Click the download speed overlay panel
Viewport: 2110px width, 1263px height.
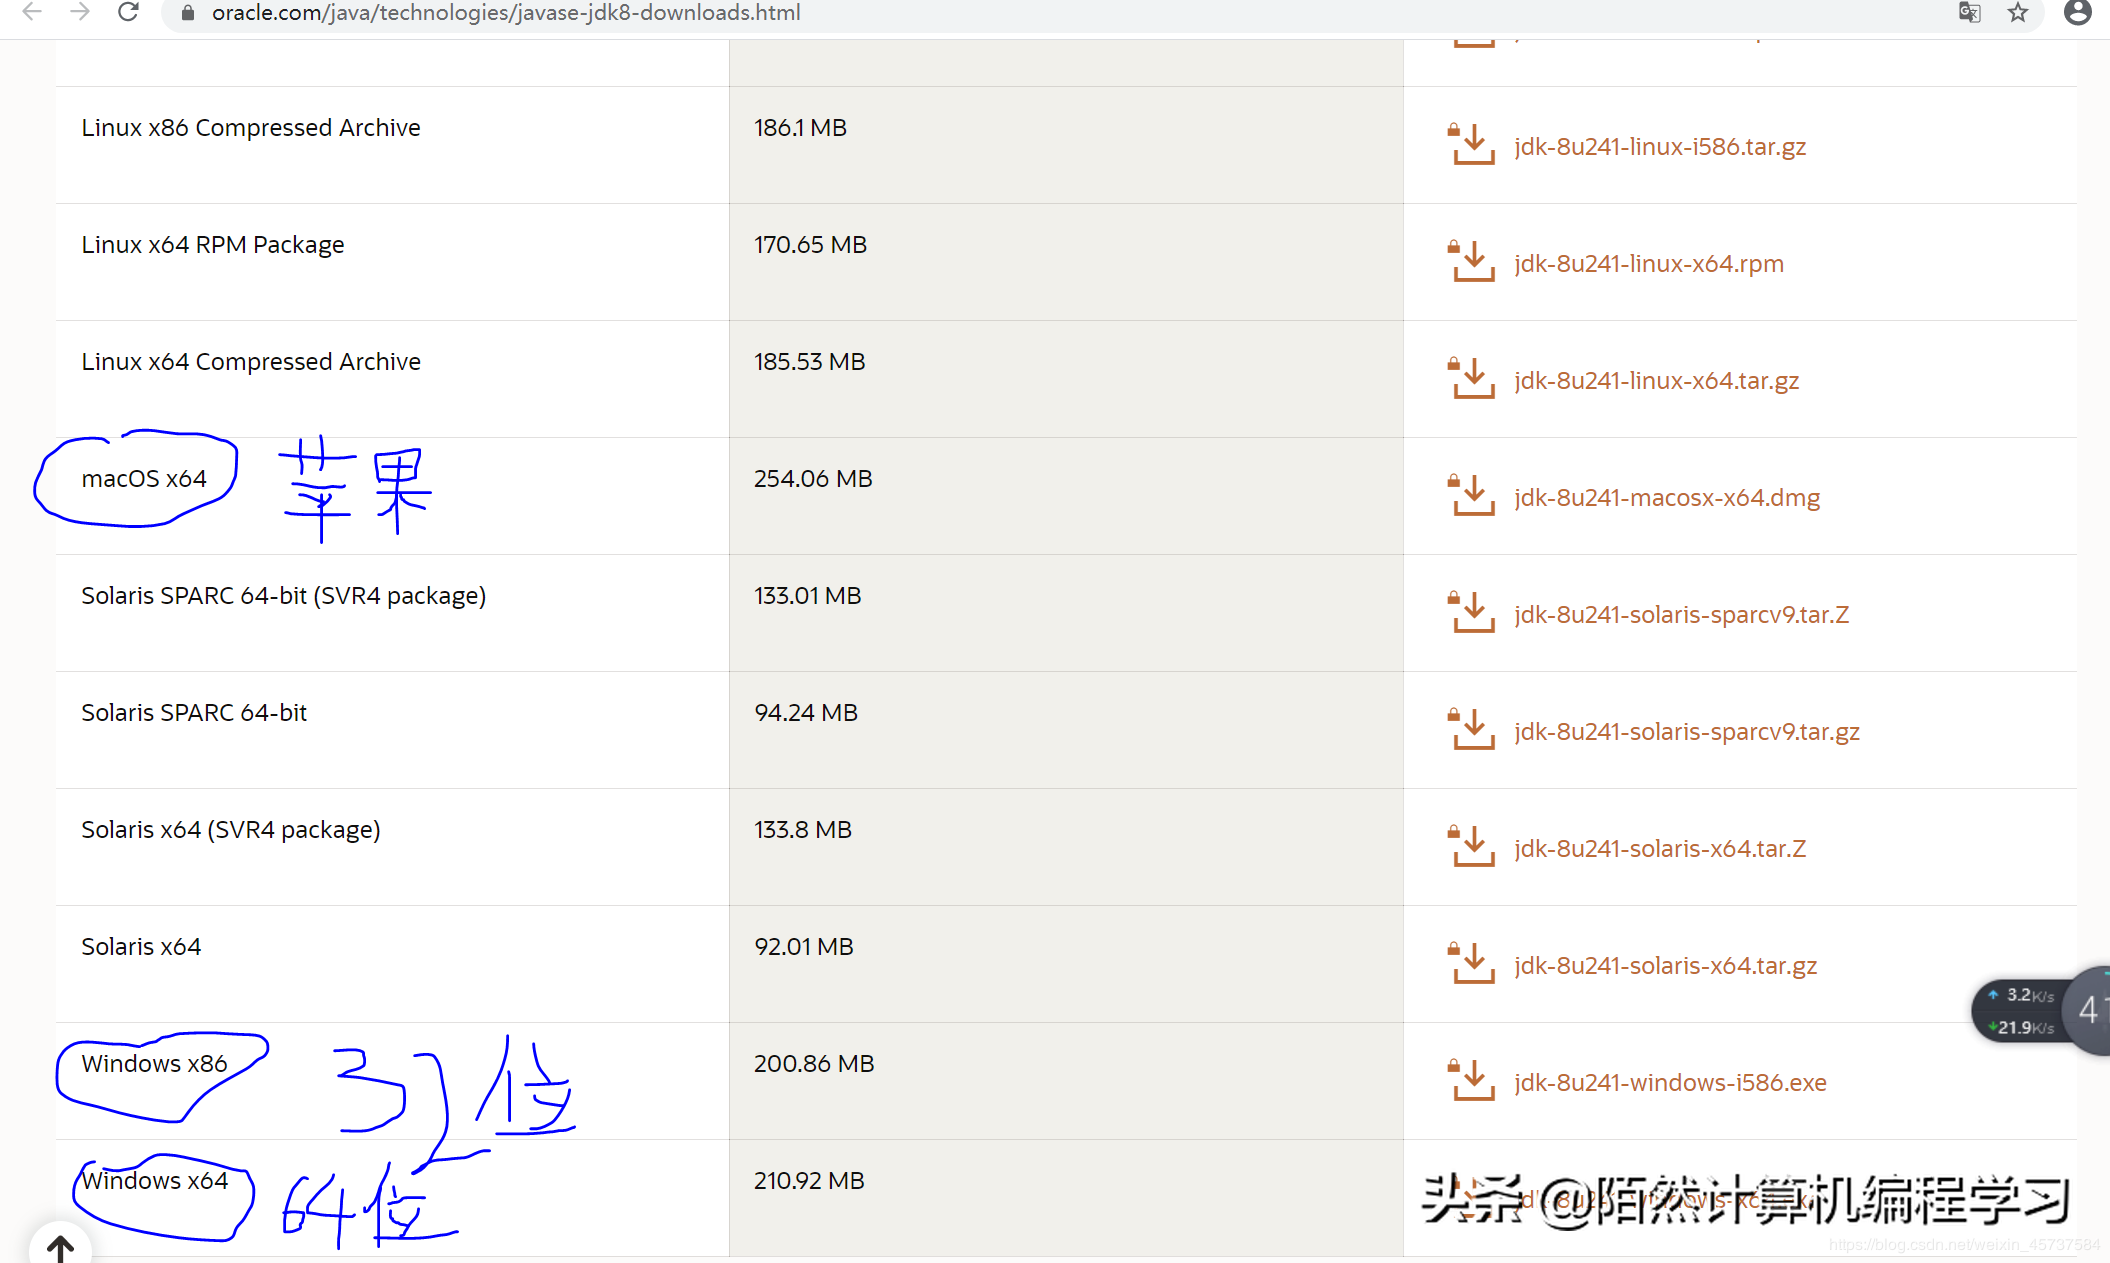click(2020, 1010)
